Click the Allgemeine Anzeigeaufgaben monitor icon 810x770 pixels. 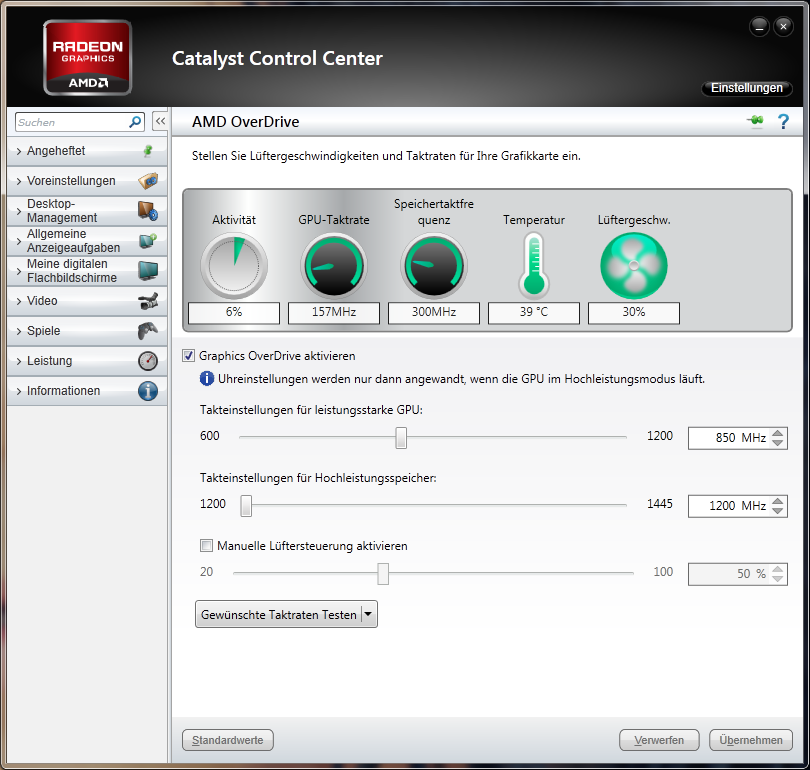(x=148, y=241)
